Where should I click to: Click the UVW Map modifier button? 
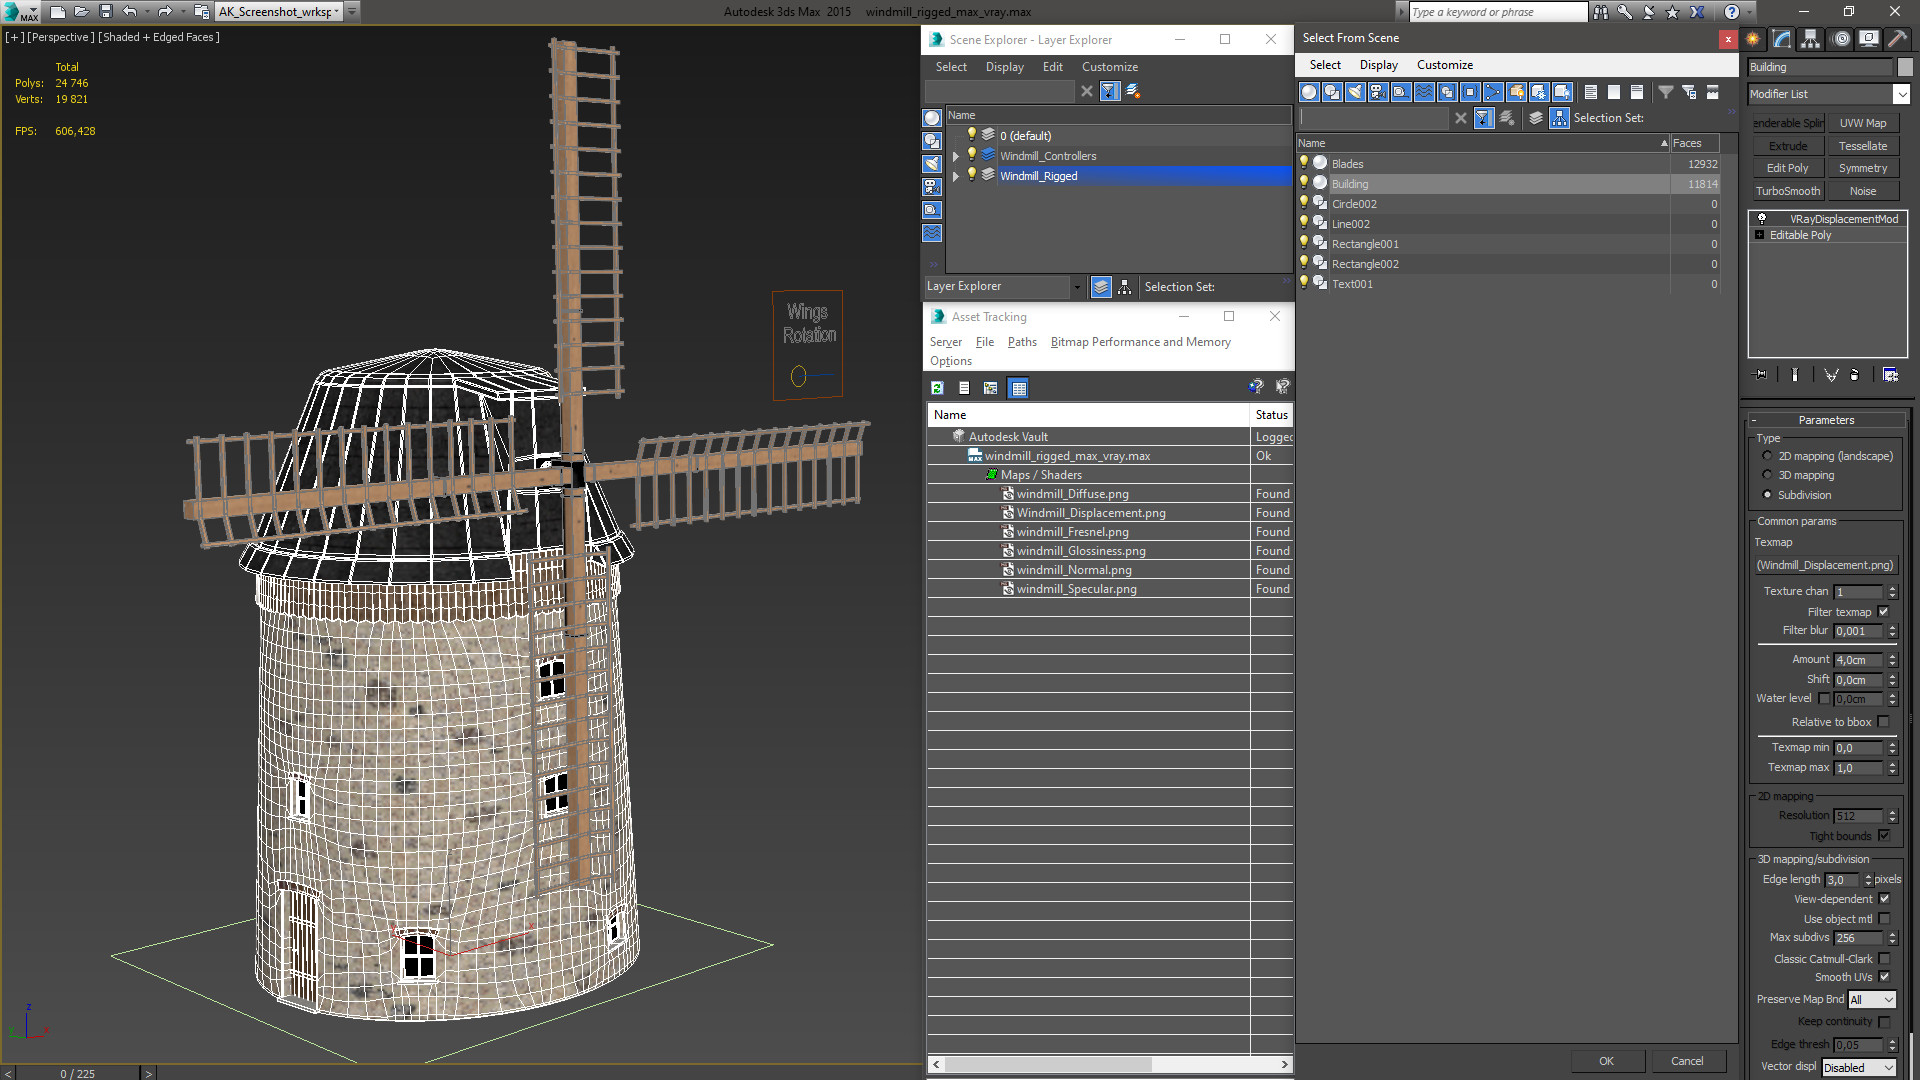(1863, 123)
